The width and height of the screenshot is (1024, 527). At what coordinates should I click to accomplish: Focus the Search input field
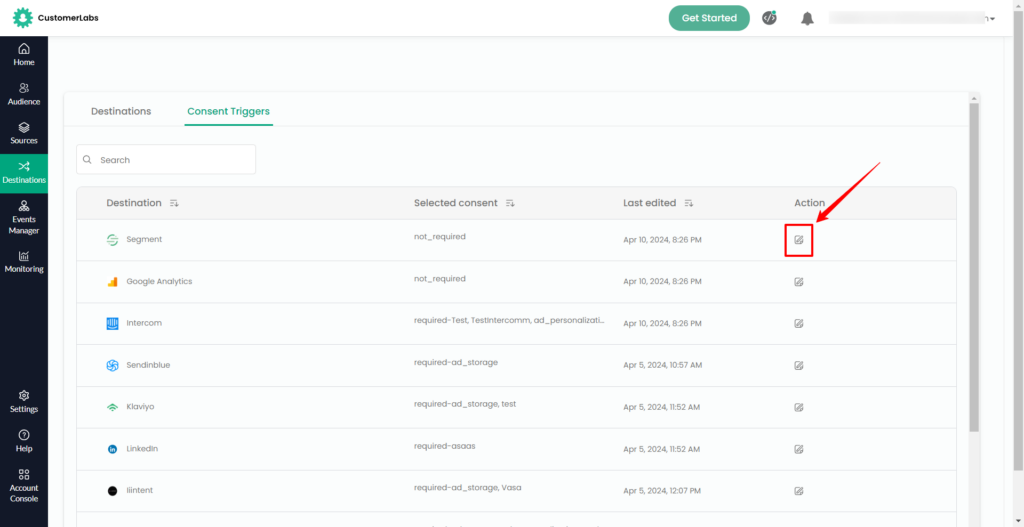pyautogui.click(x=166, y=159)
